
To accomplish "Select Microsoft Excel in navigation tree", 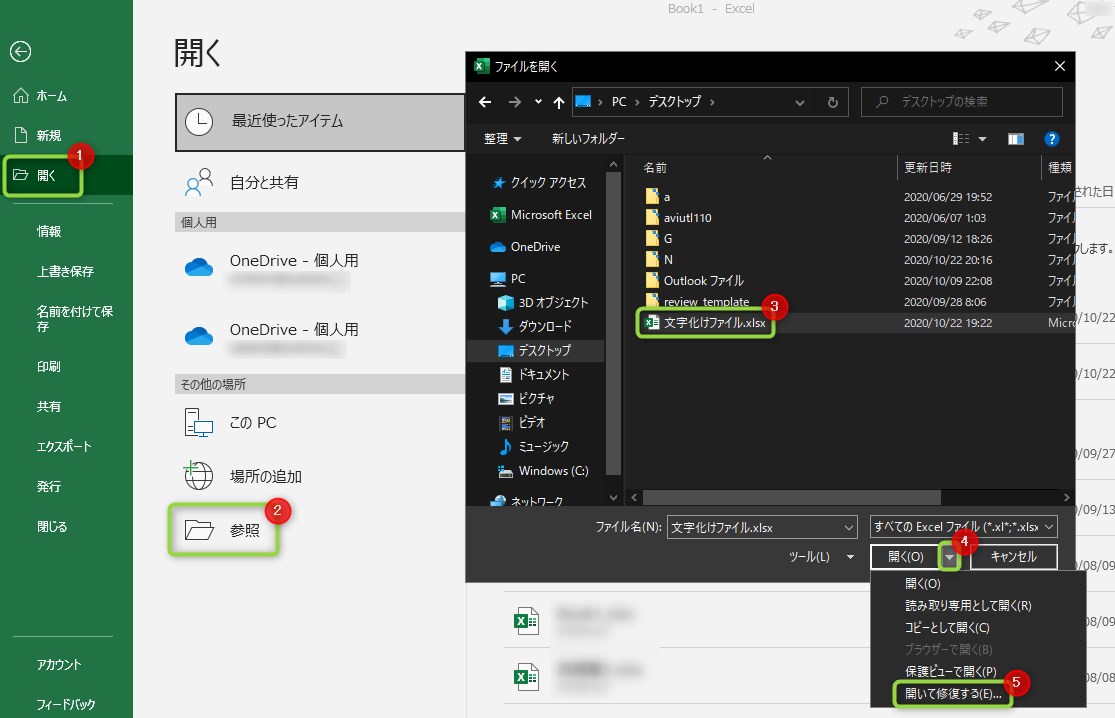I will [x=541, y=215].
